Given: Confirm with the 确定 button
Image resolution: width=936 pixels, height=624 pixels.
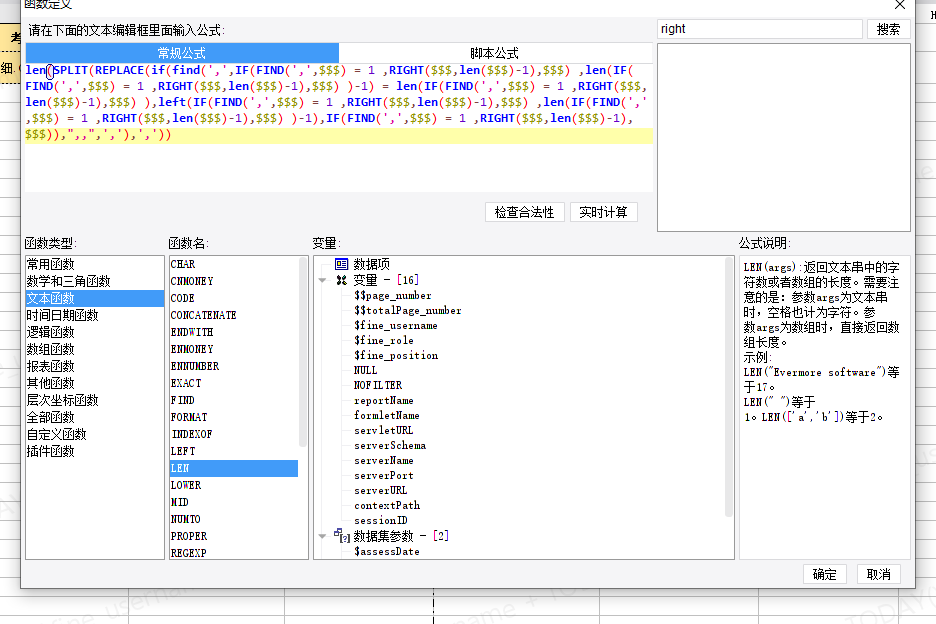Looking at the screenshot, I should (x=824, y=574).
